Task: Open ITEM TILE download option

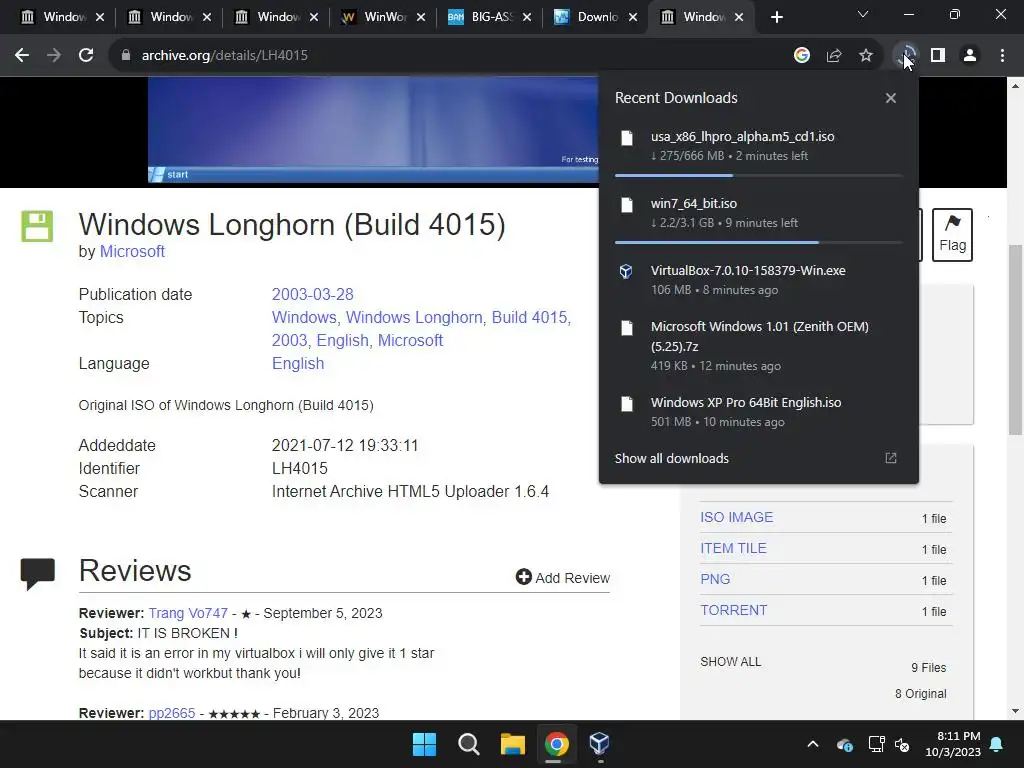Action: pyautogui.click(x=733, y=548)
